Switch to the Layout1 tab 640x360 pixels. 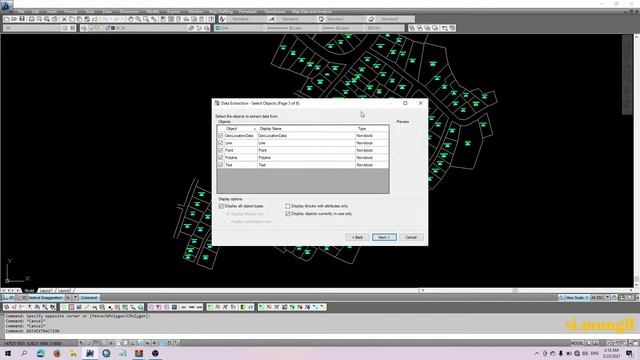click(x=46, y=291)
